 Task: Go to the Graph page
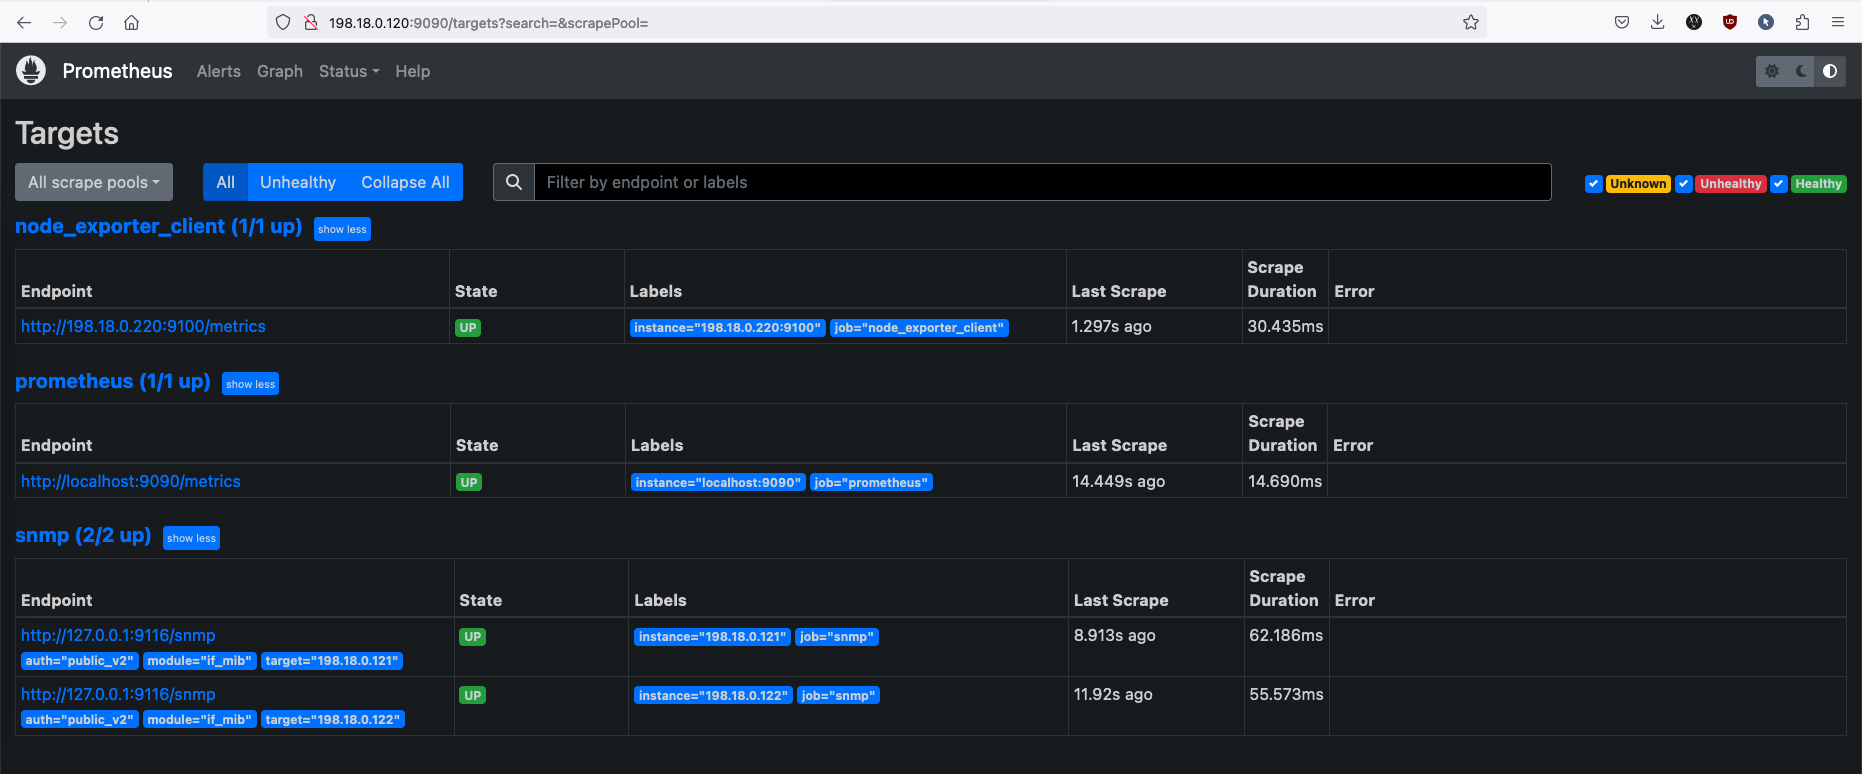pyautogui.click(x=279, y=71)
